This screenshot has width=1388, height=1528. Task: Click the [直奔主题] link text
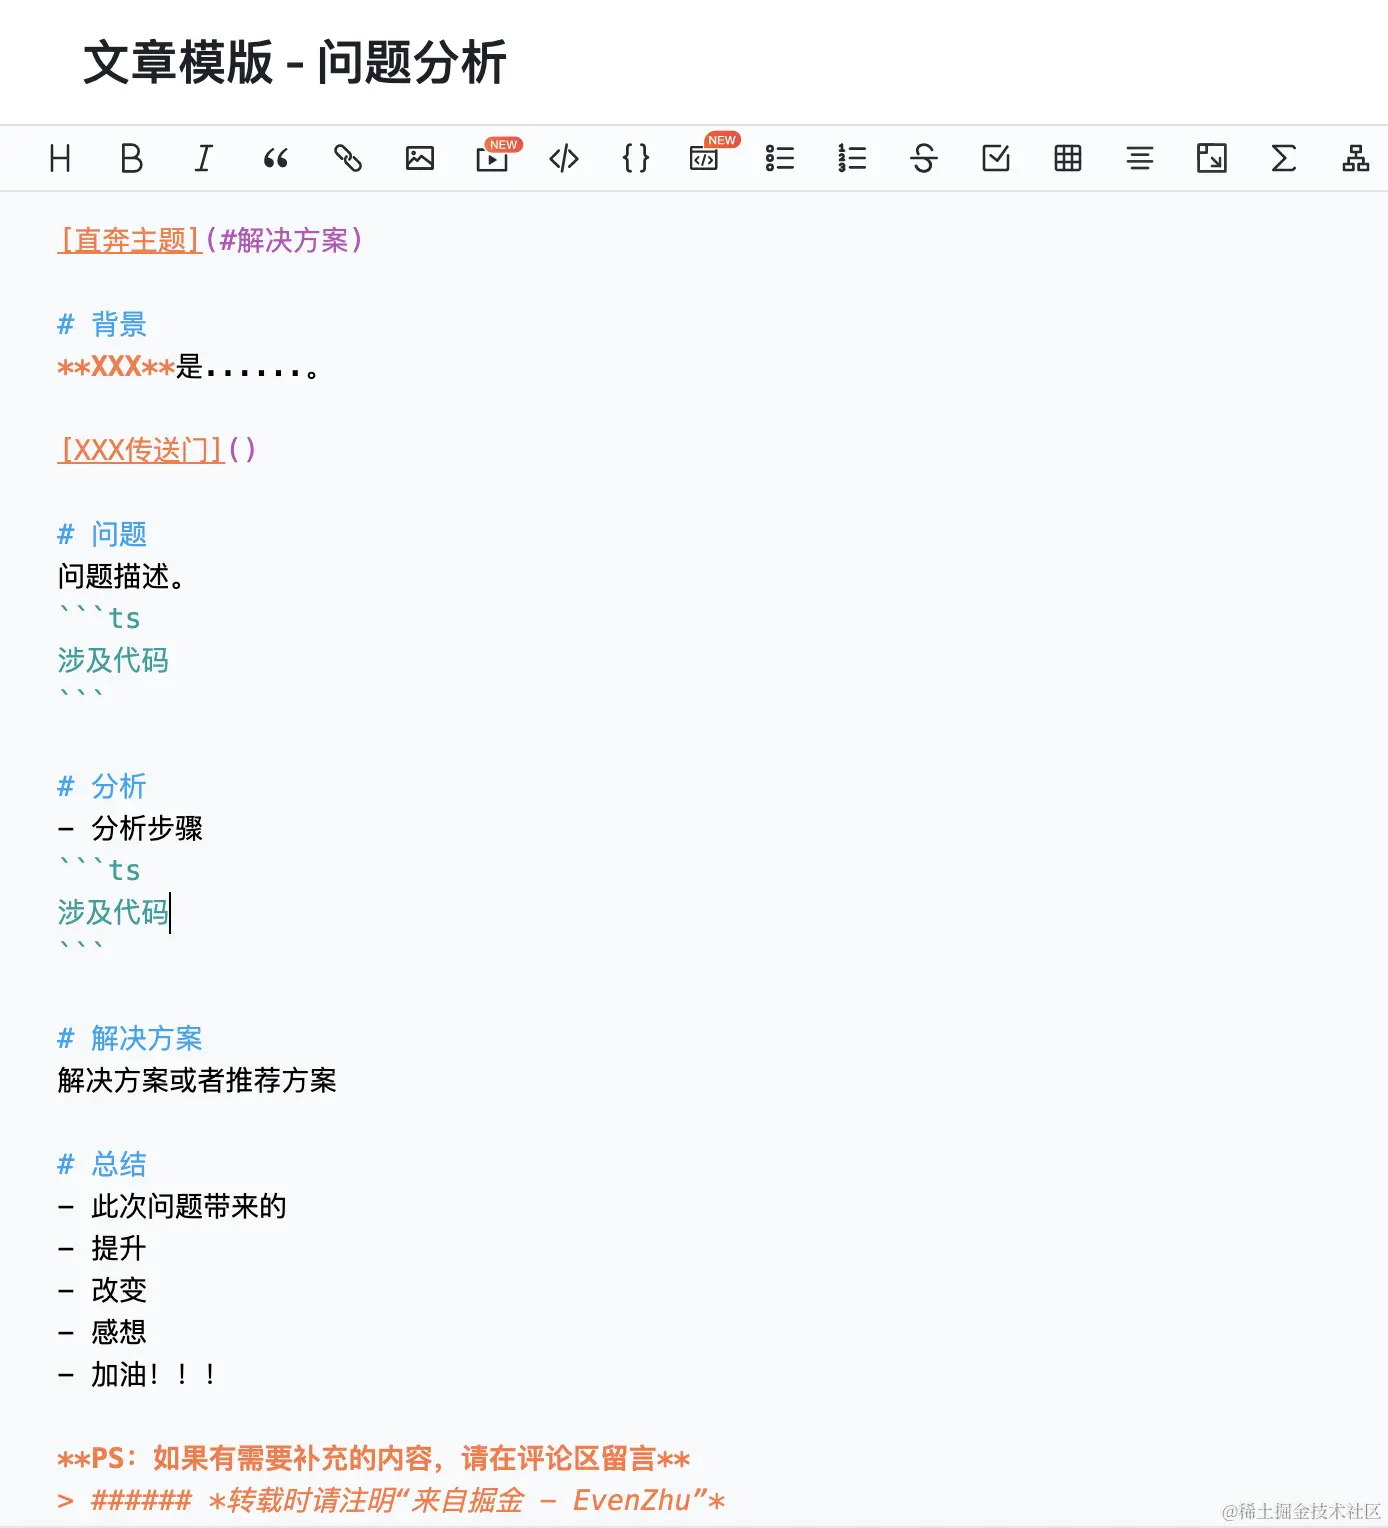pyautogui.click(x=130, y=241)
